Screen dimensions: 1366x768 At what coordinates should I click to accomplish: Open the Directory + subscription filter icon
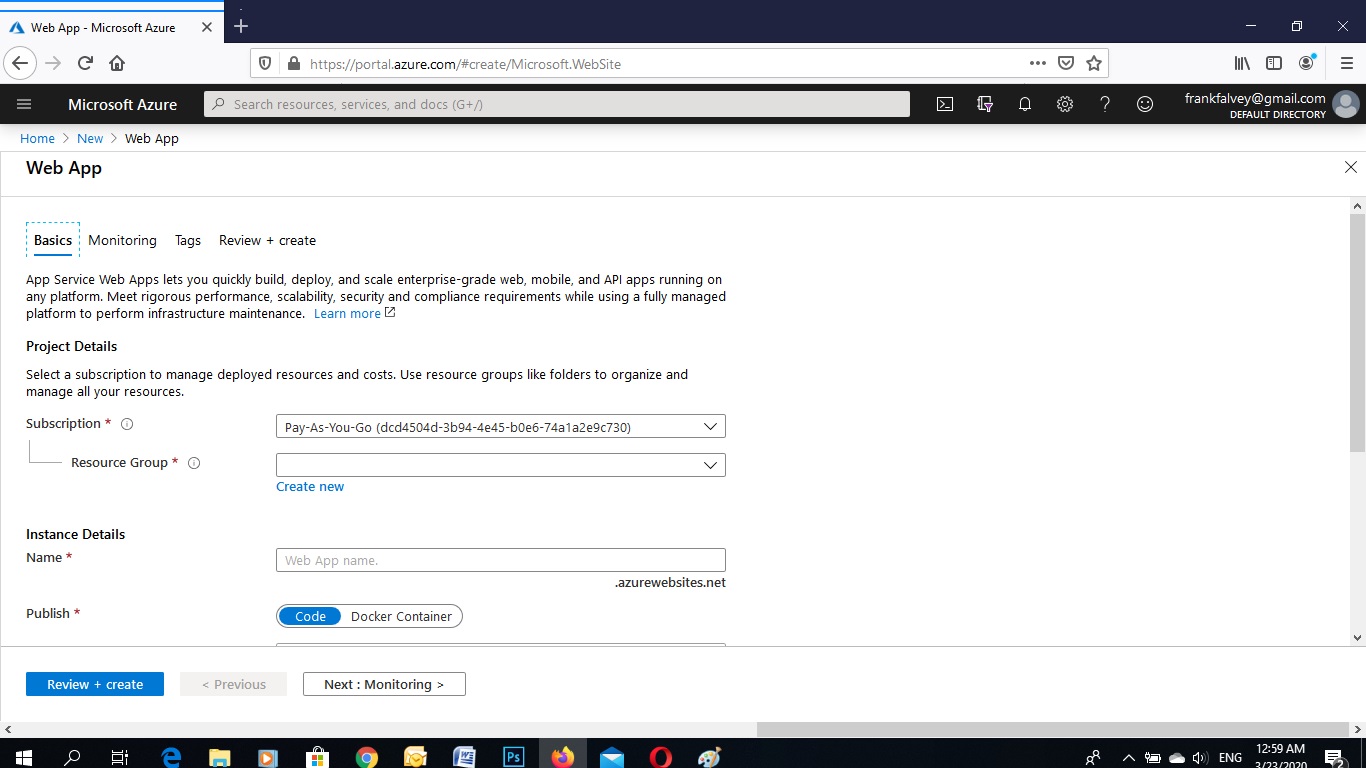(x=985, y=104)
